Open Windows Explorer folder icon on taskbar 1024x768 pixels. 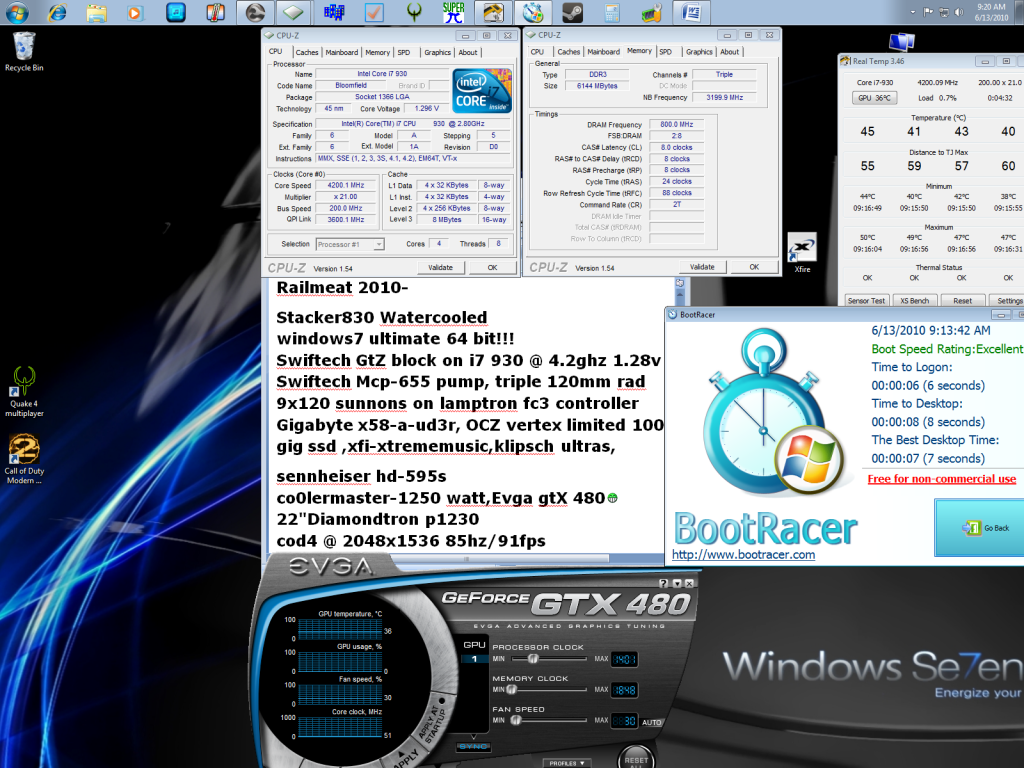[x=97, y=12]
